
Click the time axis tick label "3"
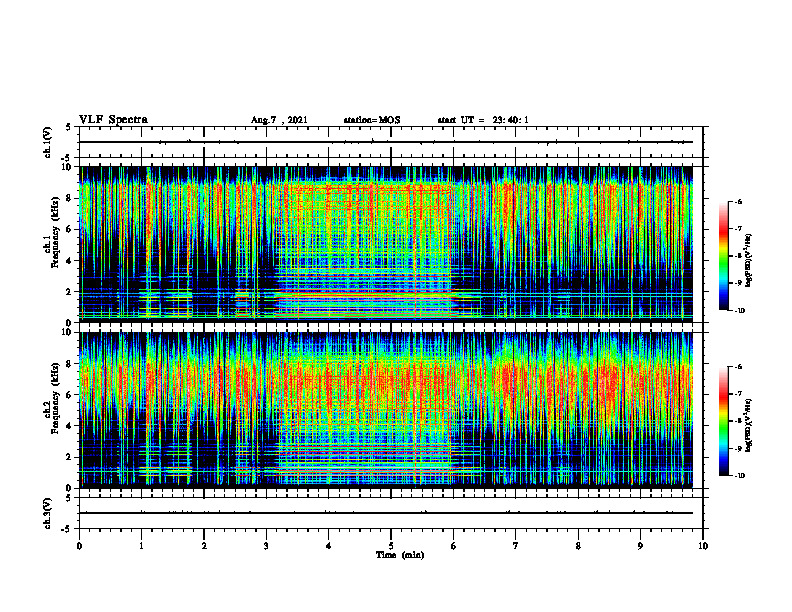(x=266, y=546)
